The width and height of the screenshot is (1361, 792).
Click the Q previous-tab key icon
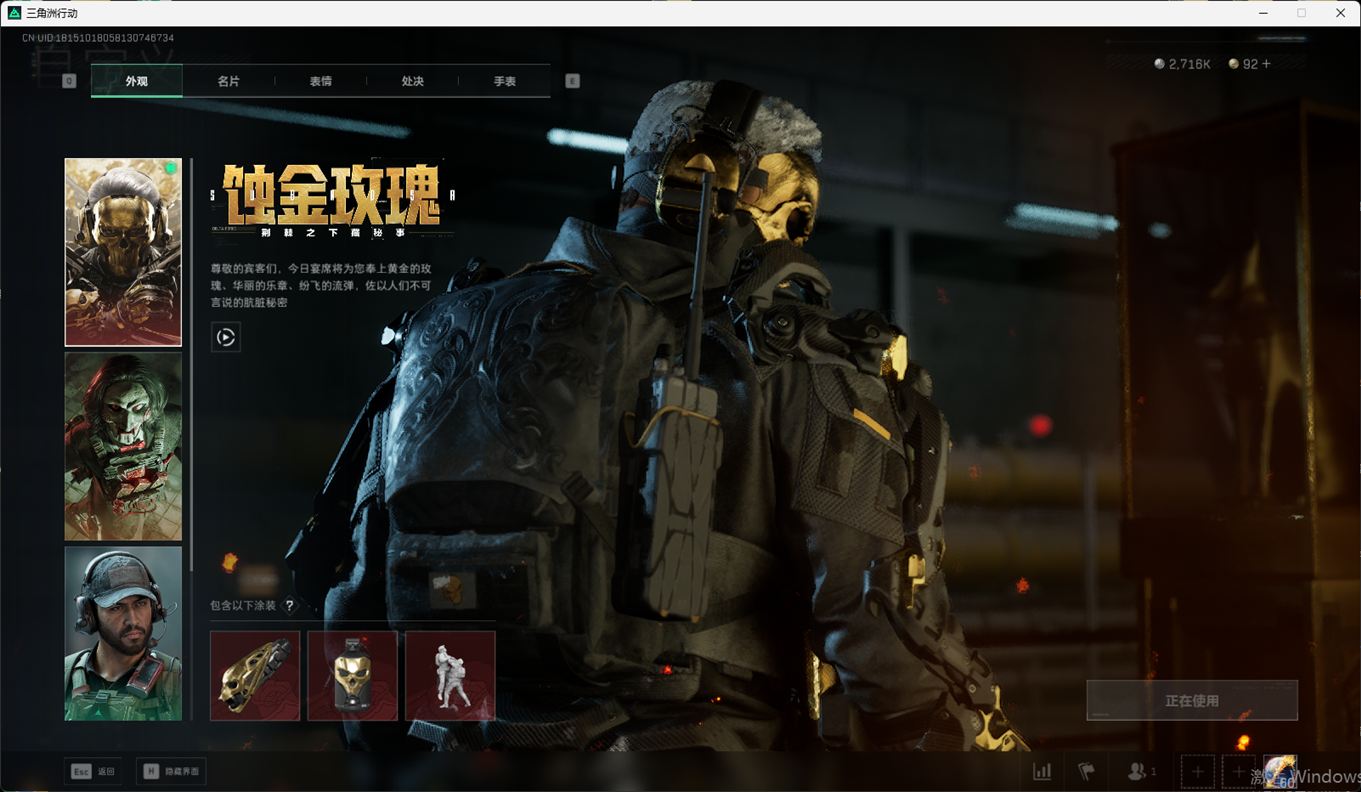point(69,81)
